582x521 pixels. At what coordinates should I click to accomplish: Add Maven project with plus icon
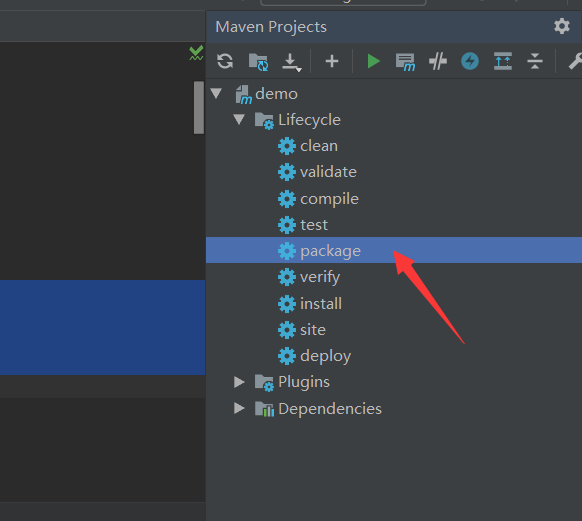click(x=332, y=61)
